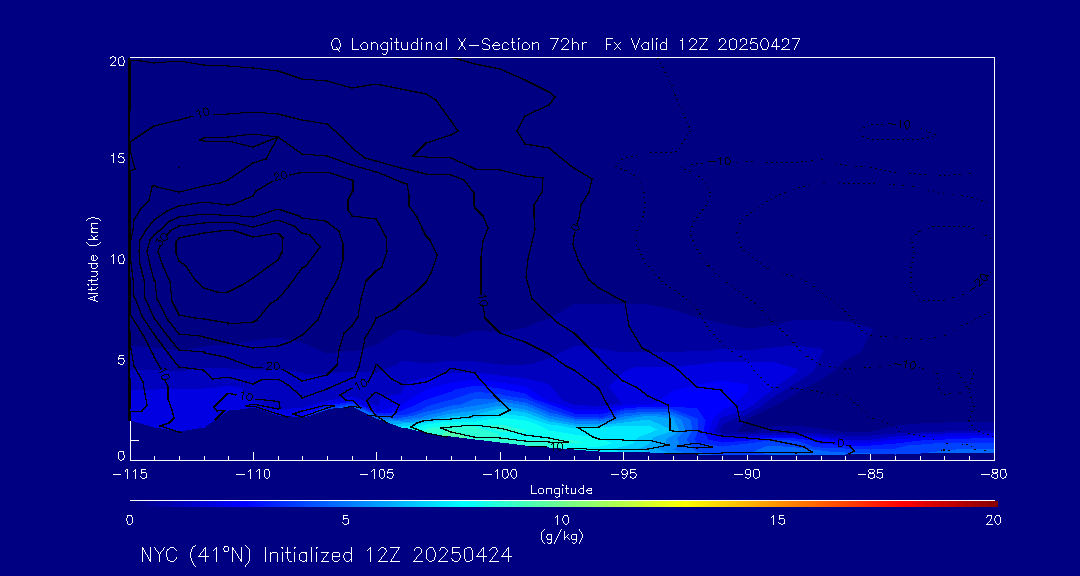Click the -115 longitude tick label
This screenshot has height=576, width=1080.
(129, 475)
